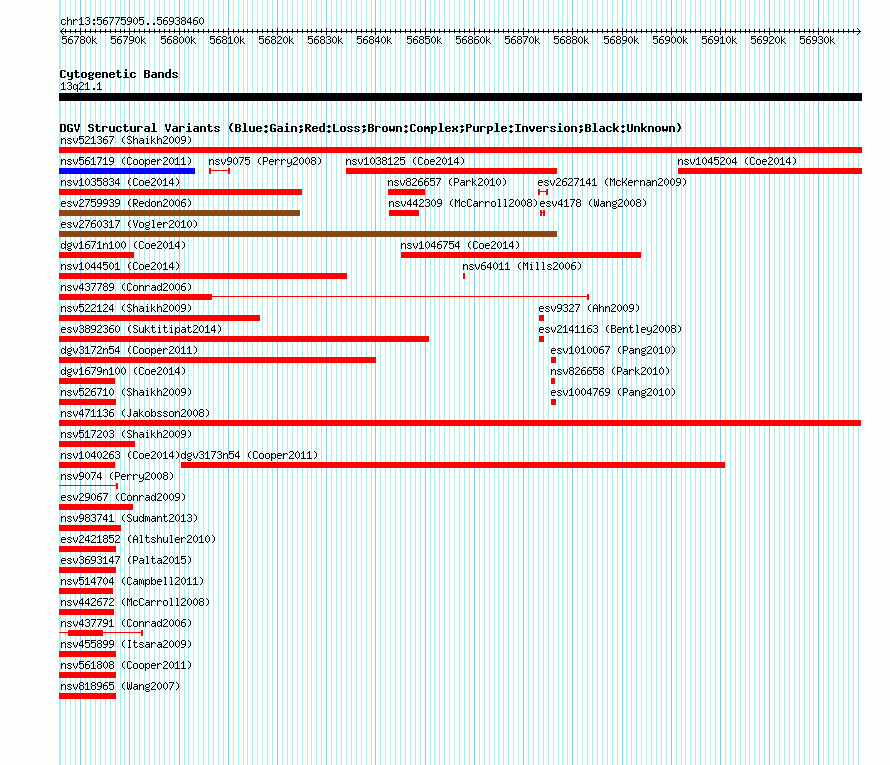
Task: Click esv2627141 (McKernan2009) label
Action: coord(612,182)
